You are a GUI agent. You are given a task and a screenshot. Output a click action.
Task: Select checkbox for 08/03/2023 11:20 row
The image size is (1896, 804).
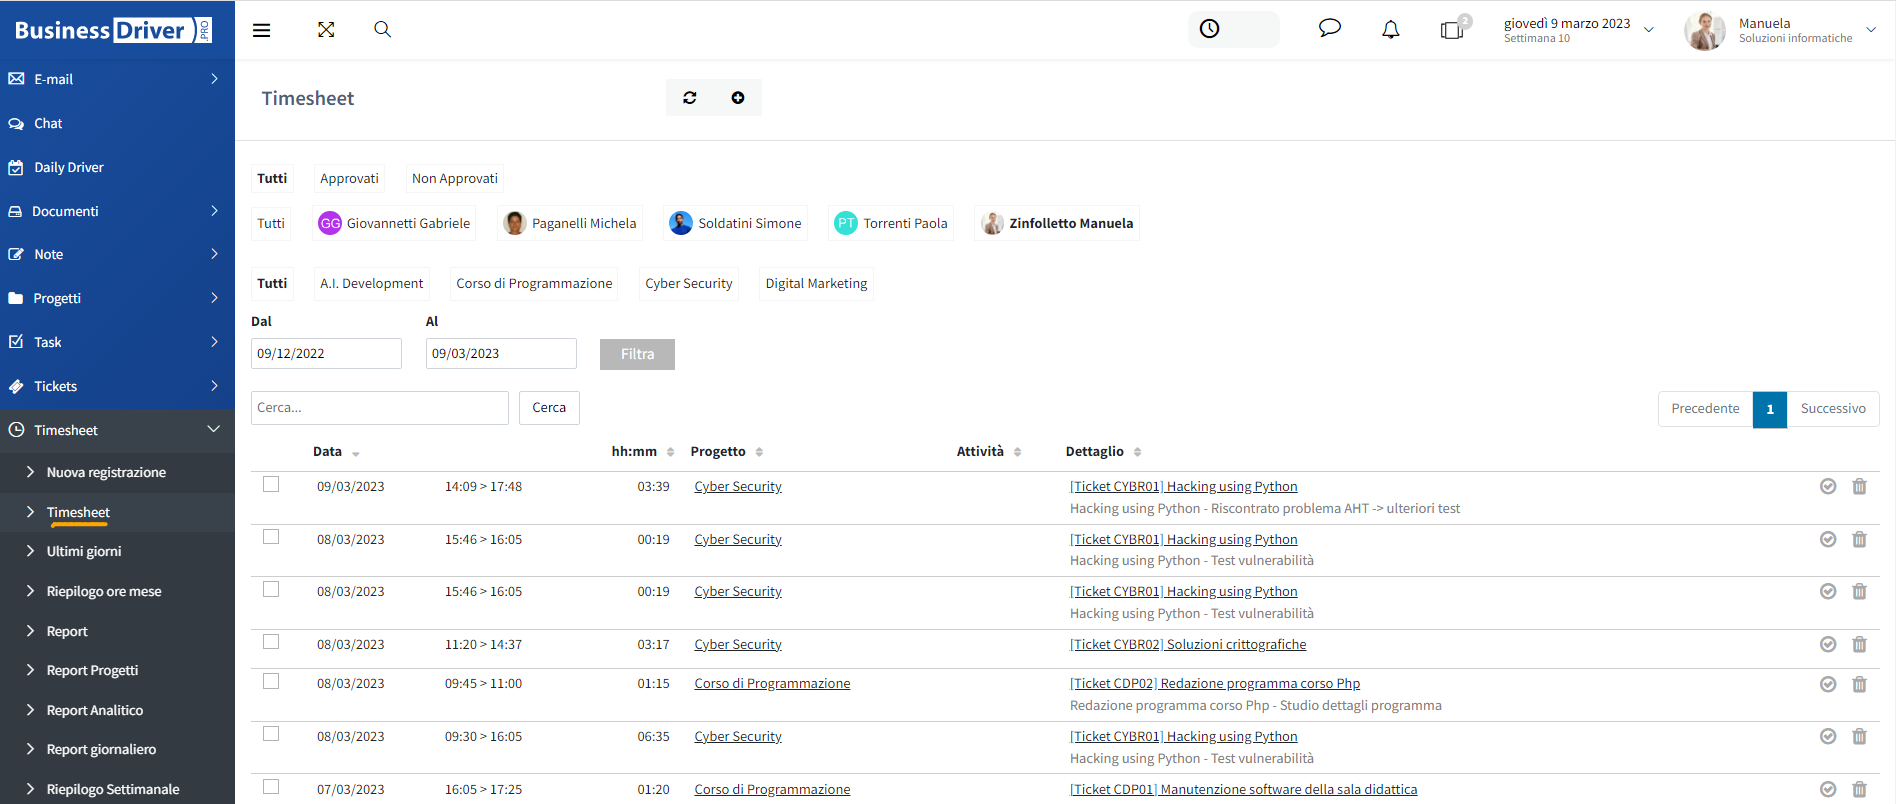point(271,642)
